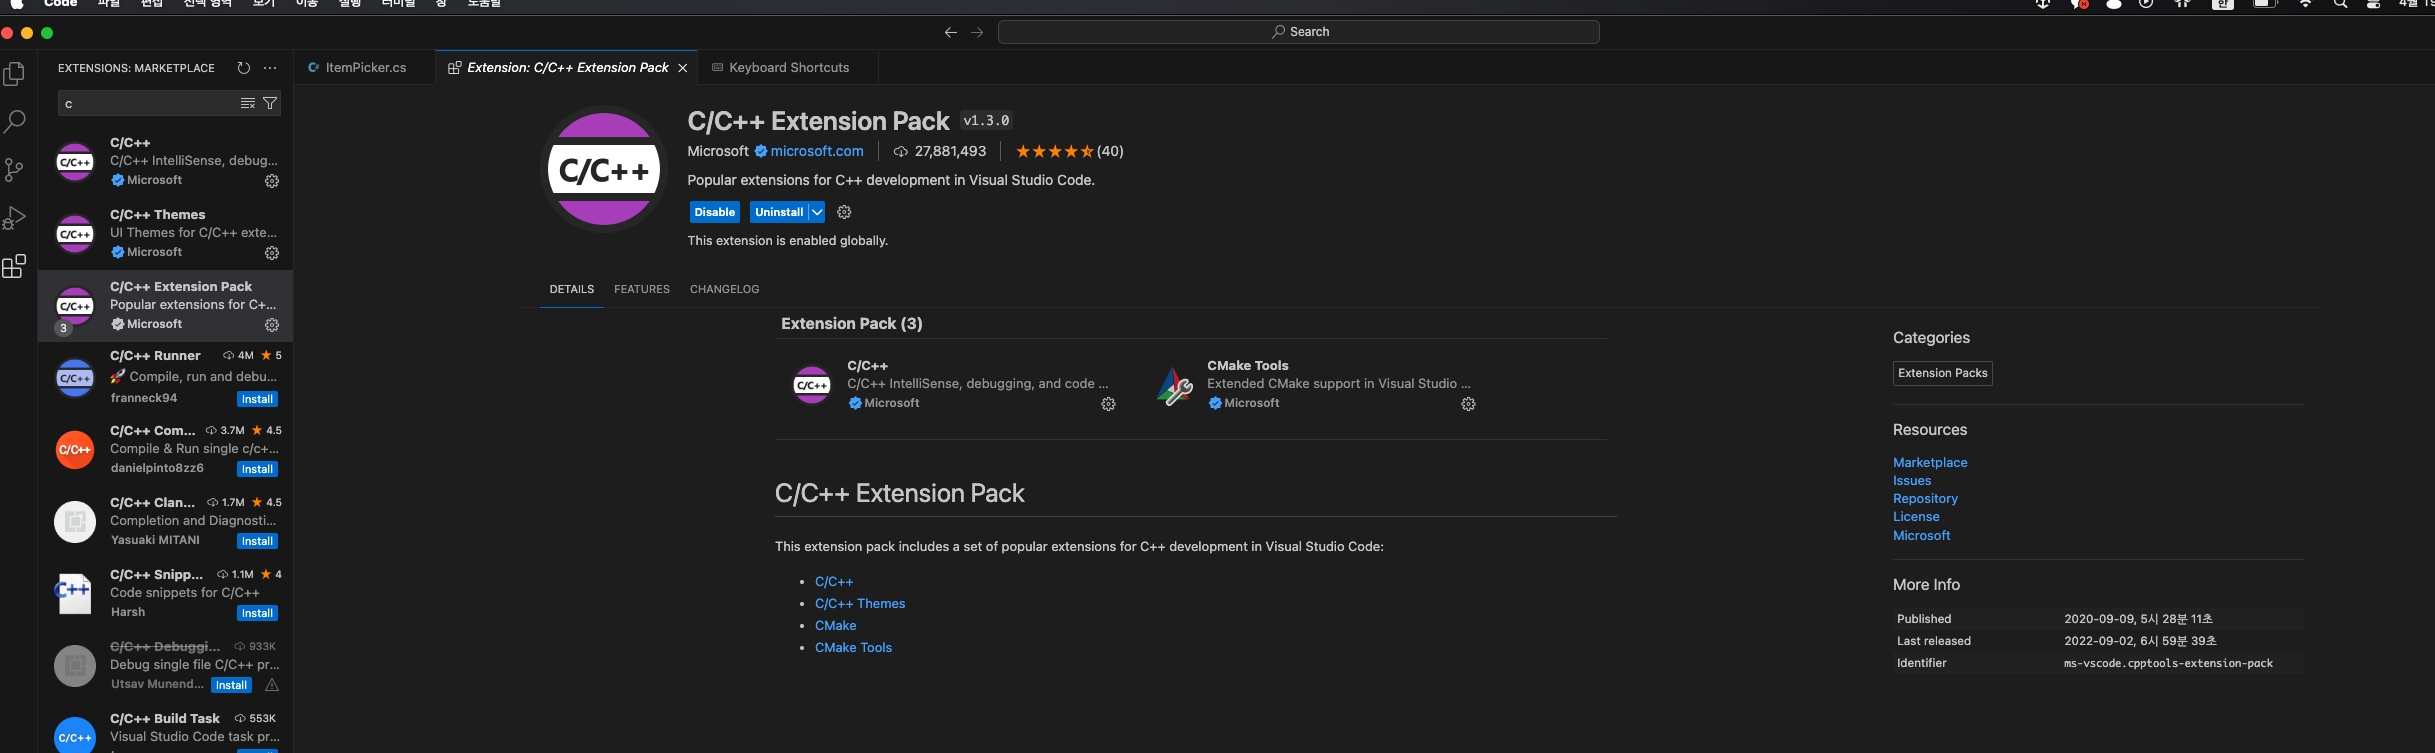The width and height of the screenshot is (2435, 753).
Task: Follow the C/C++ link in readme list
Action: pyautogui.click(x=834, y=582)
